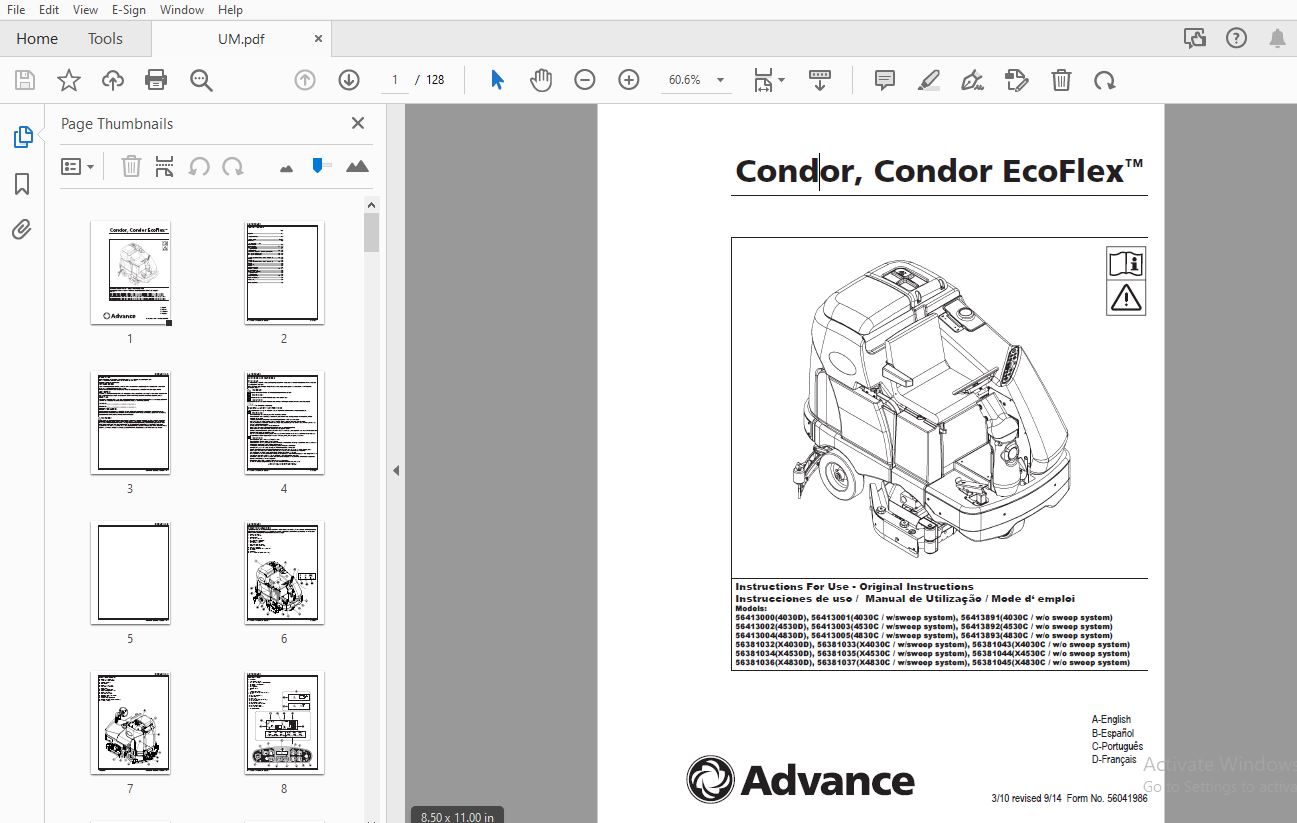Open the Window menu

pyautogui.click(x=182, y=9)
